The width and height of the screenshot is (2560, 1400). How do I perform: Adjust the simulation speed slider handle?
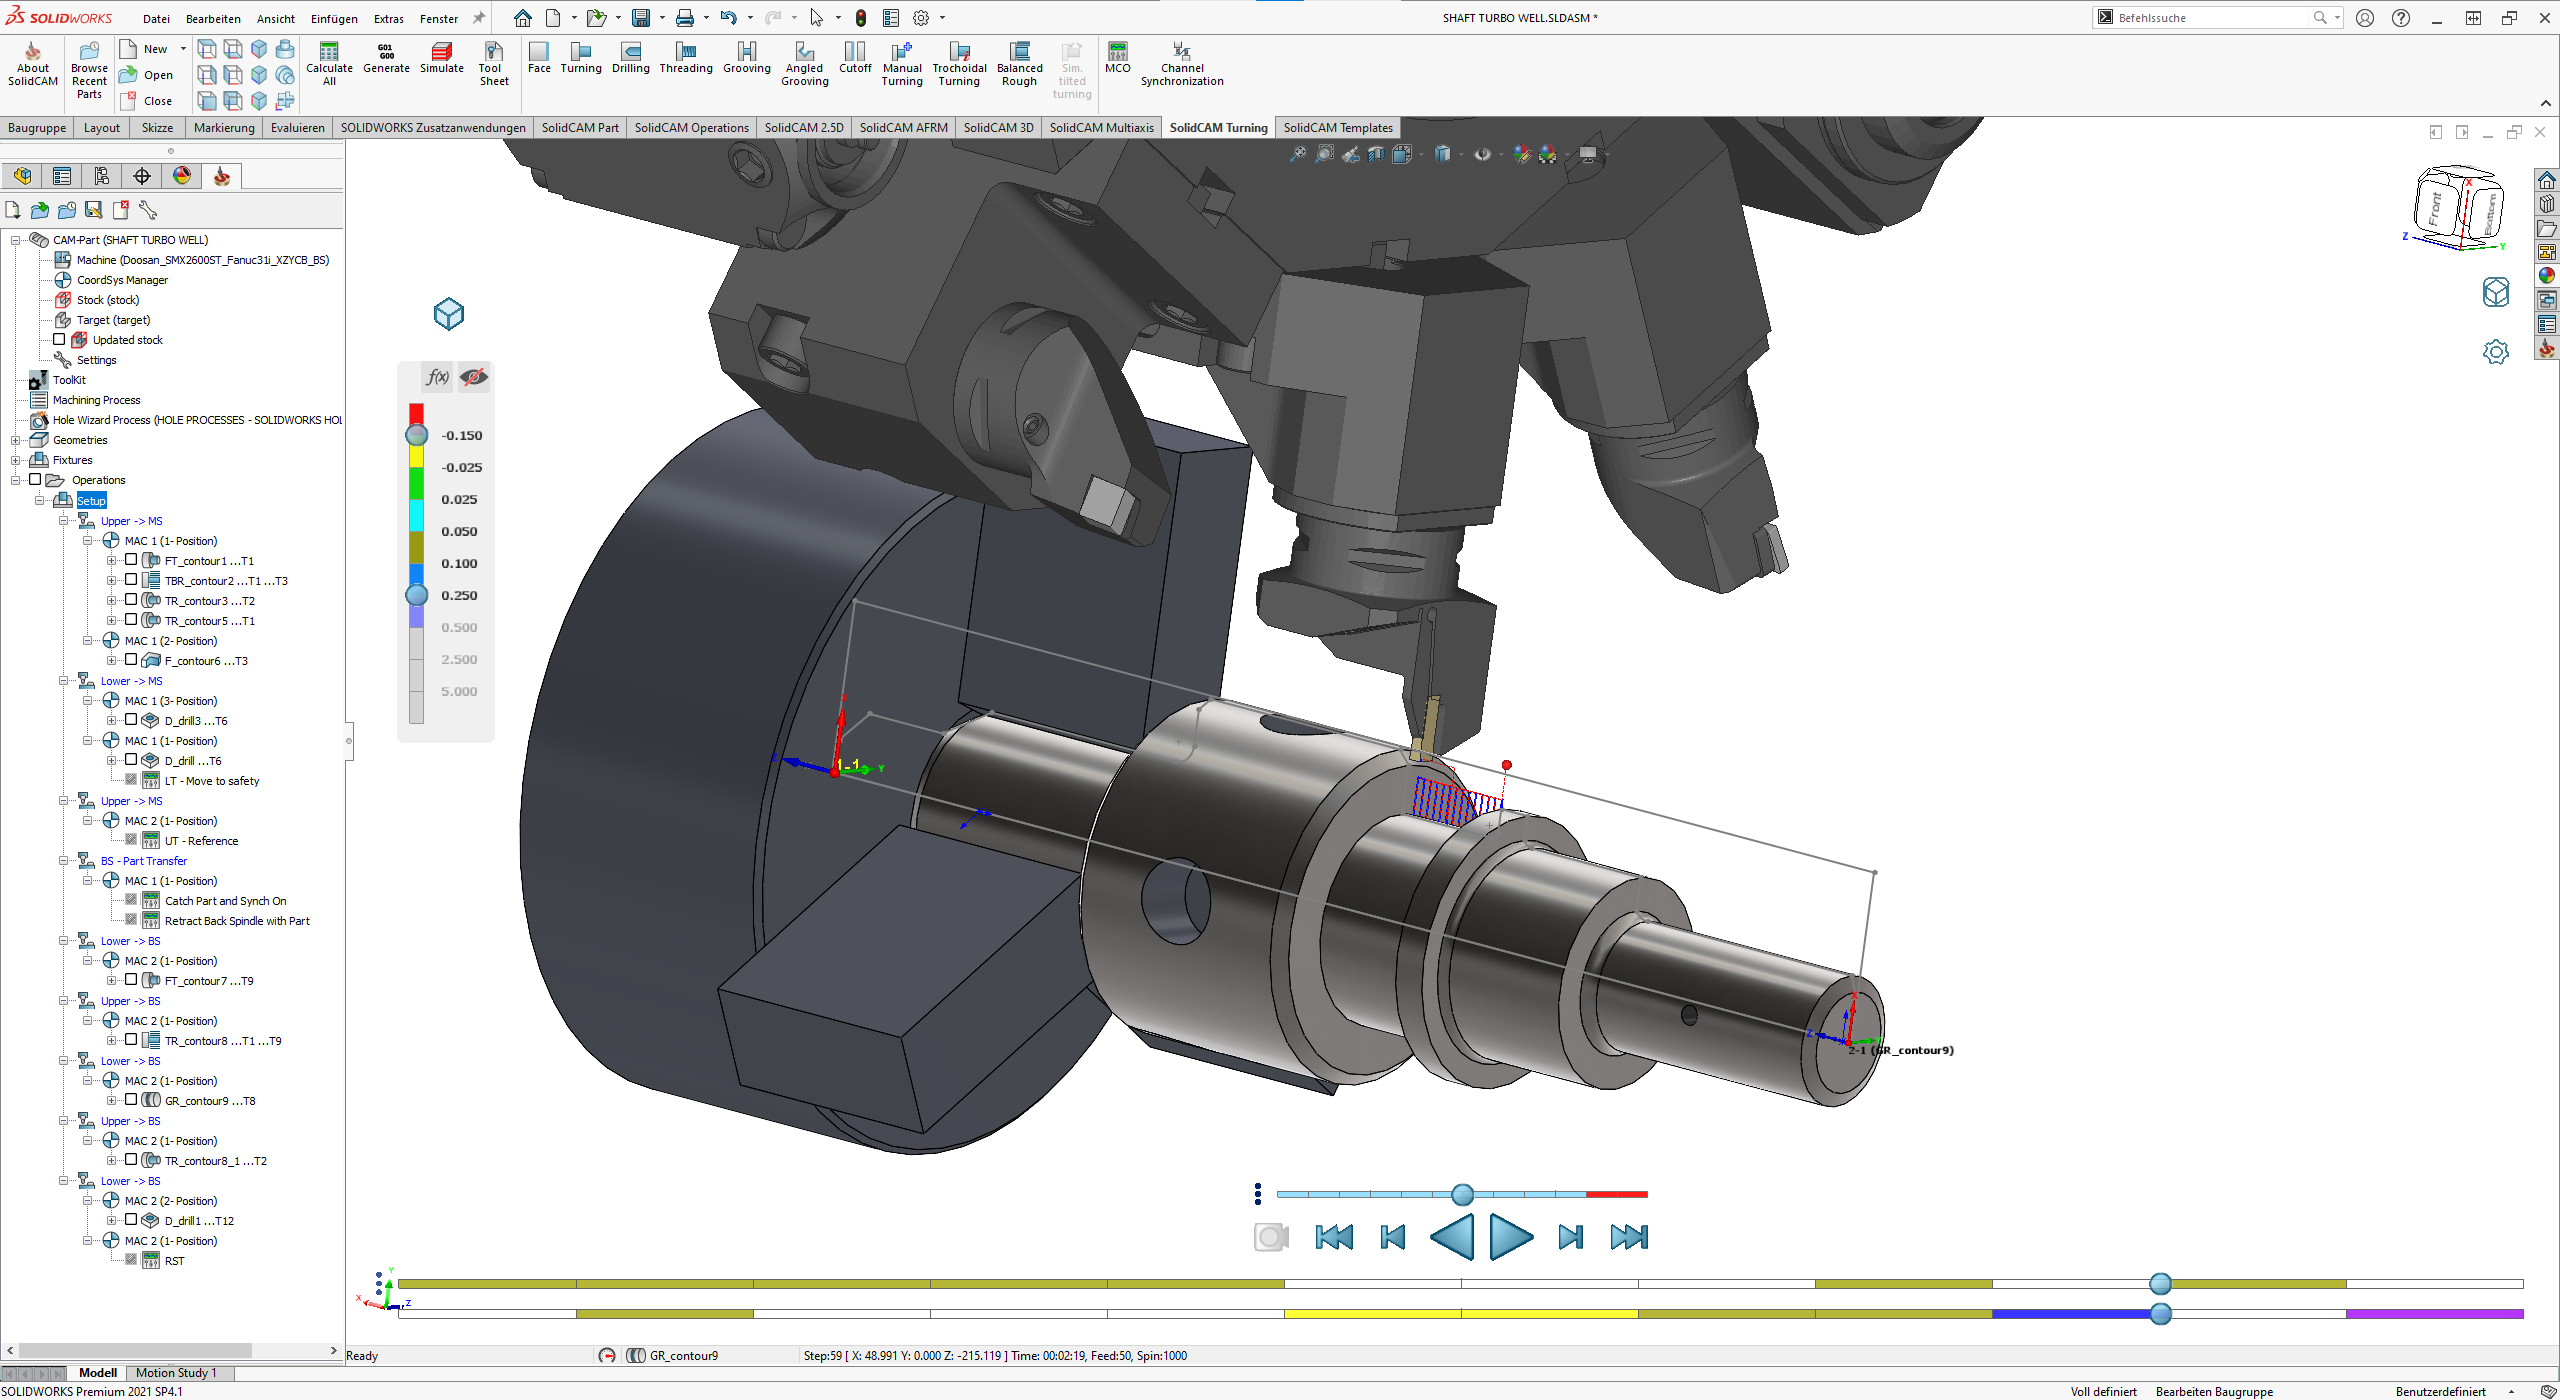pyautogui.click(x=1462, y=1194)
